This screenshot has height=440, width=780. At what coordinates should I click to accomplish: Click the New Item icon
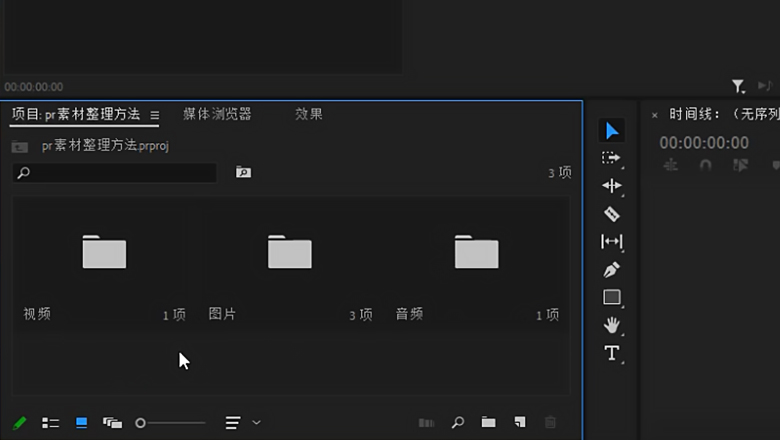point(520,423)
